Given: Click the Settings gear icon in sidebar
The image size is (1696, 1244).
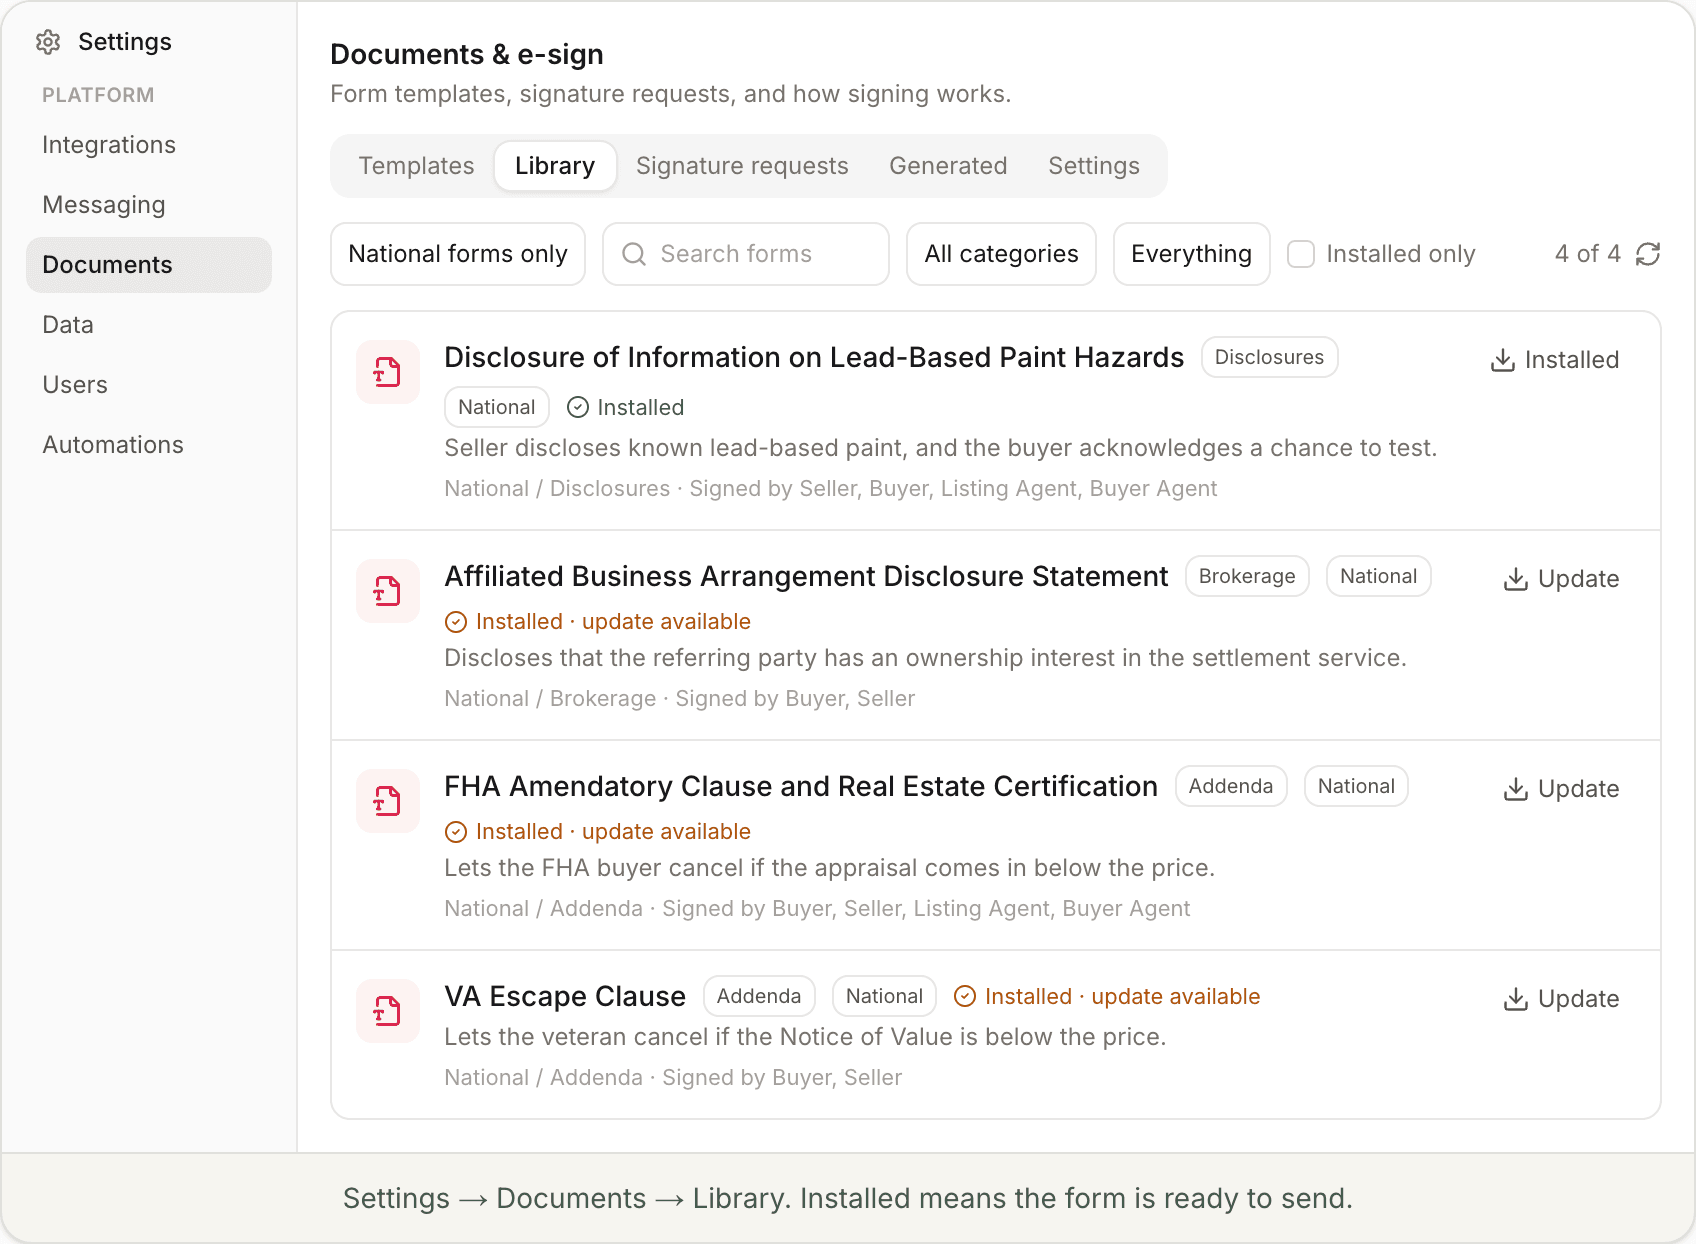Looking at the screenshot, I should point(48,42).
